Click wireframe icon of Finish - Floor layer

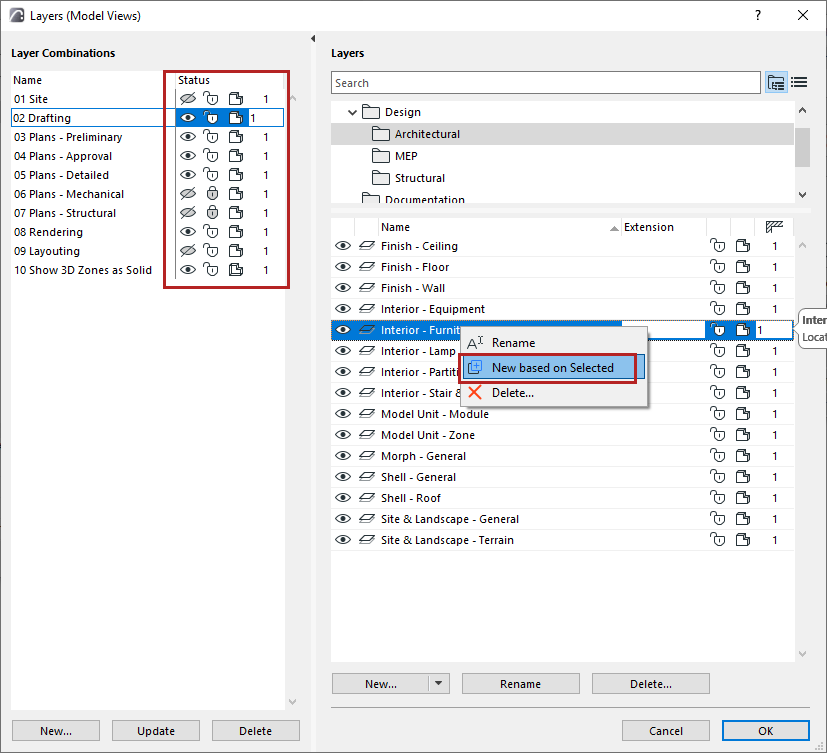click(x=743, y=267)
